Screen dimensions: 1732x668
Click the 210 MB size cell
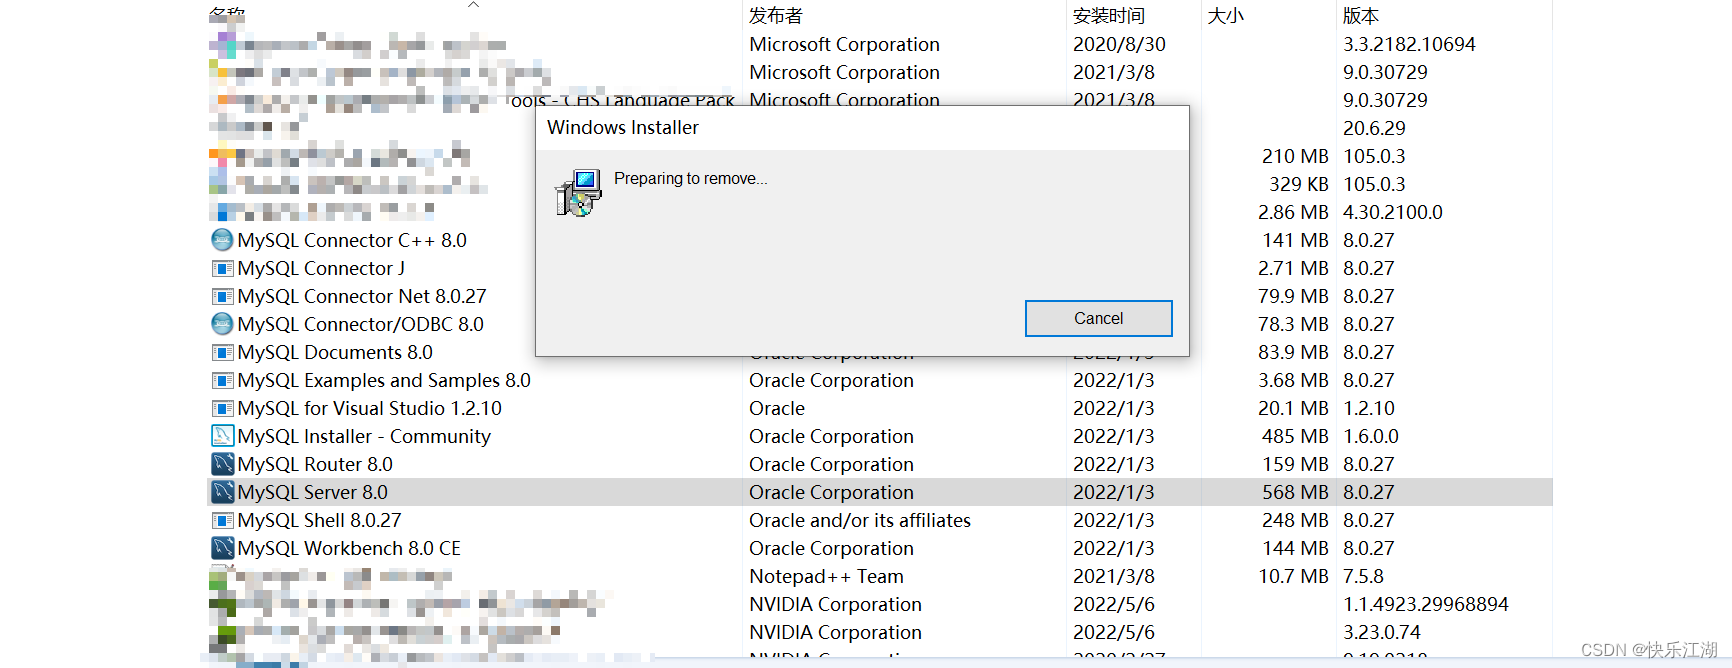point(1295,156)
